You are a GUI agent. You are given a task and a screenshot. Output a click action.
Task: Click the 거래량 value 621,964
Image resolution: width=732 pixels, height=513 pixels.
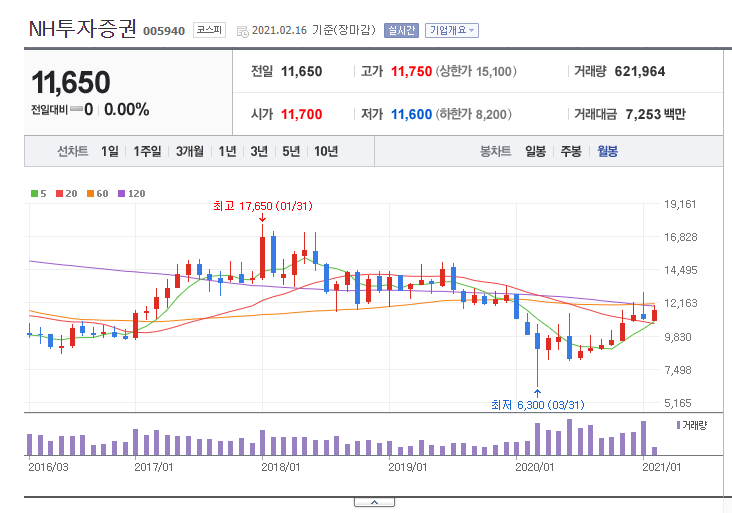pos(640,71)
